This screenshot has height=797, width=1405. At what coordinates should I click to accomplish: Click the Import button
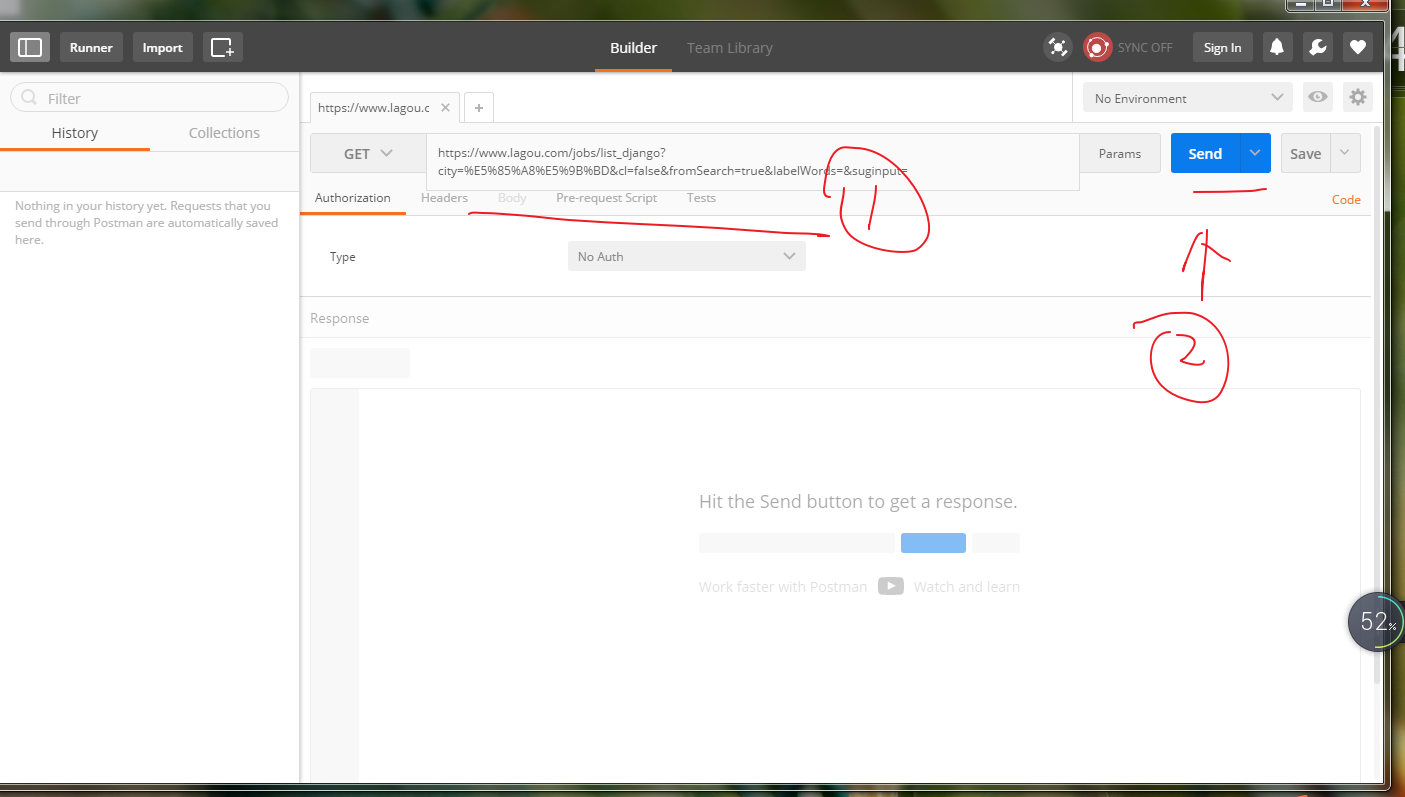click(x=162, y=47)
